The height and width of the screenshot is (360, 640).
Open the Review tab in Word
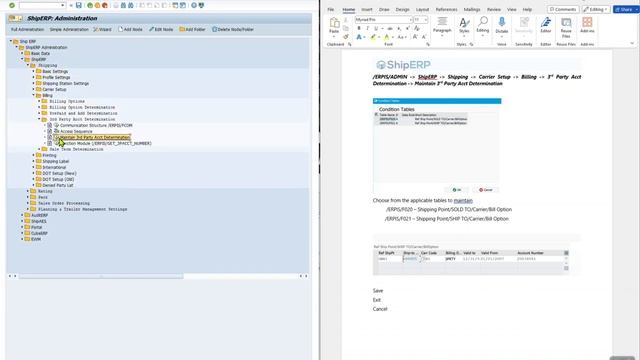tap(494, 9)
